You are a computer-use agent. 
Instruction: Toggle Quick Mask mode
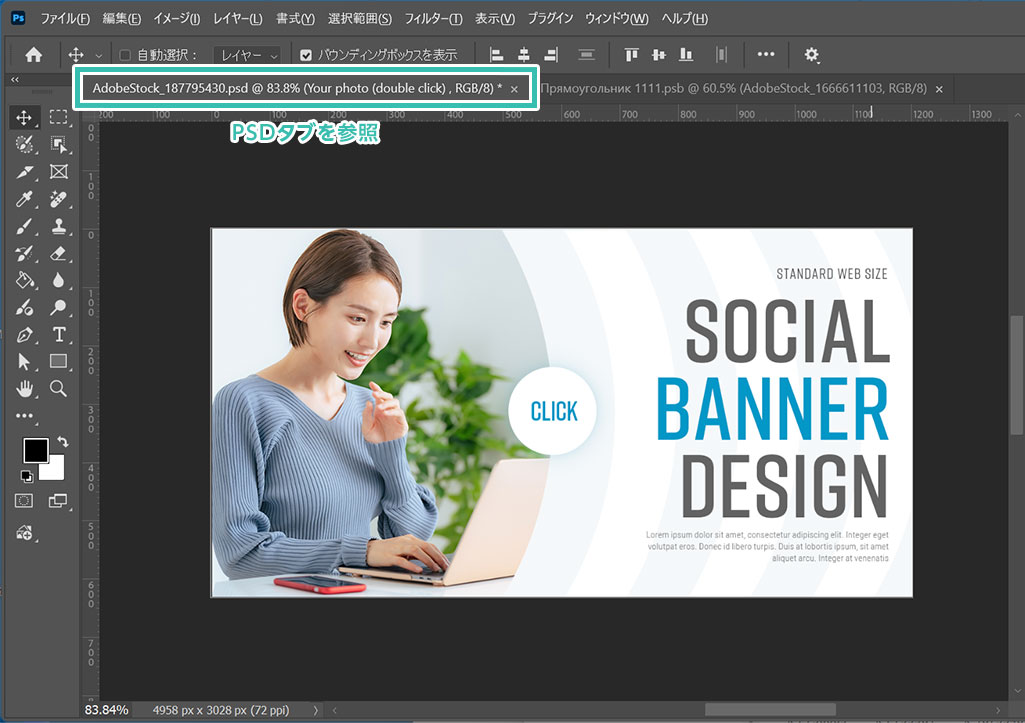pyautogui.click(x=24, y=501)
